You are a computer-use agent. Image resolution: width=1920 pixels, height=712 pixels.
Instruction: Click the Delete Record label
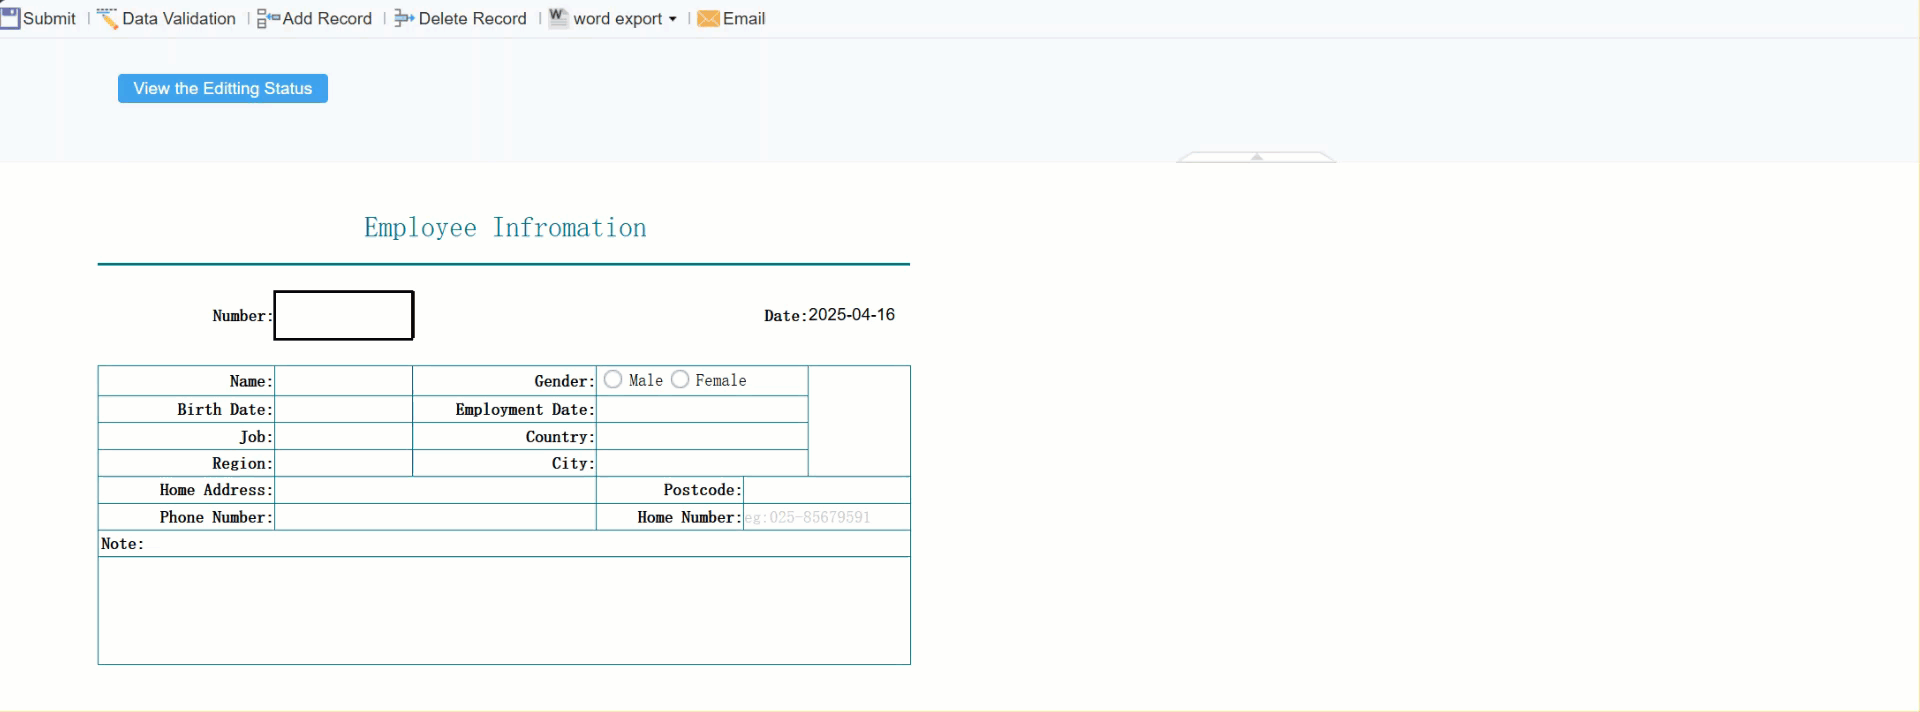472,18
